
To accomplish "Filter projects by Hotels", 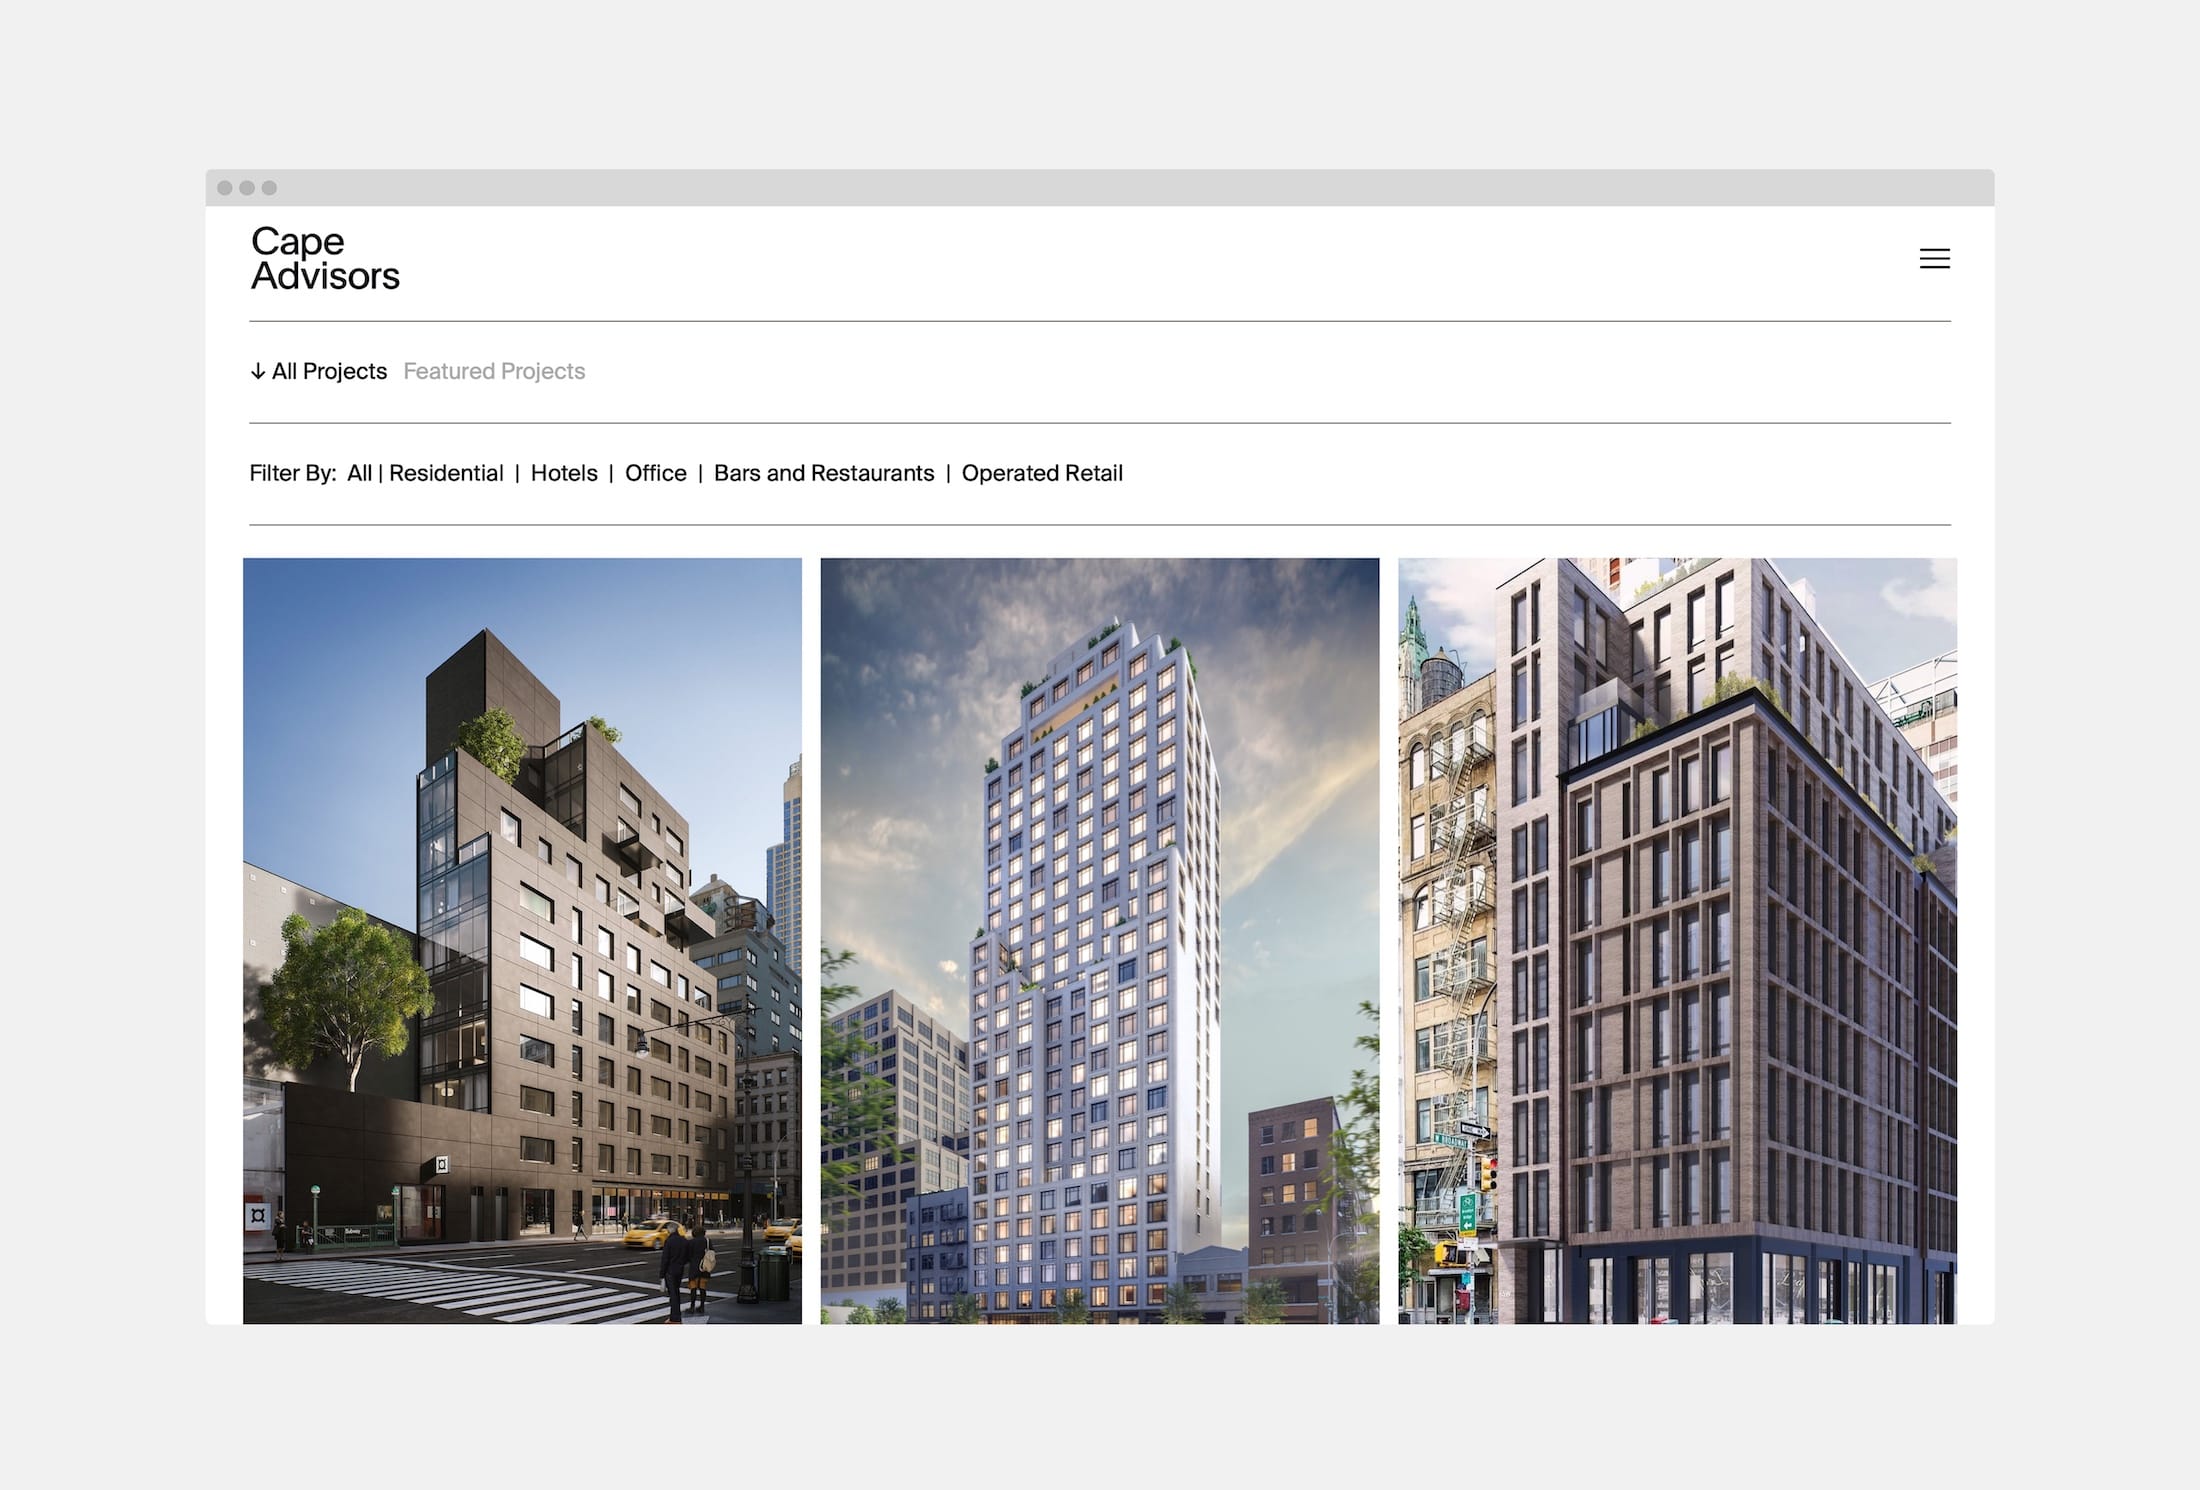I will coord(564,473).
